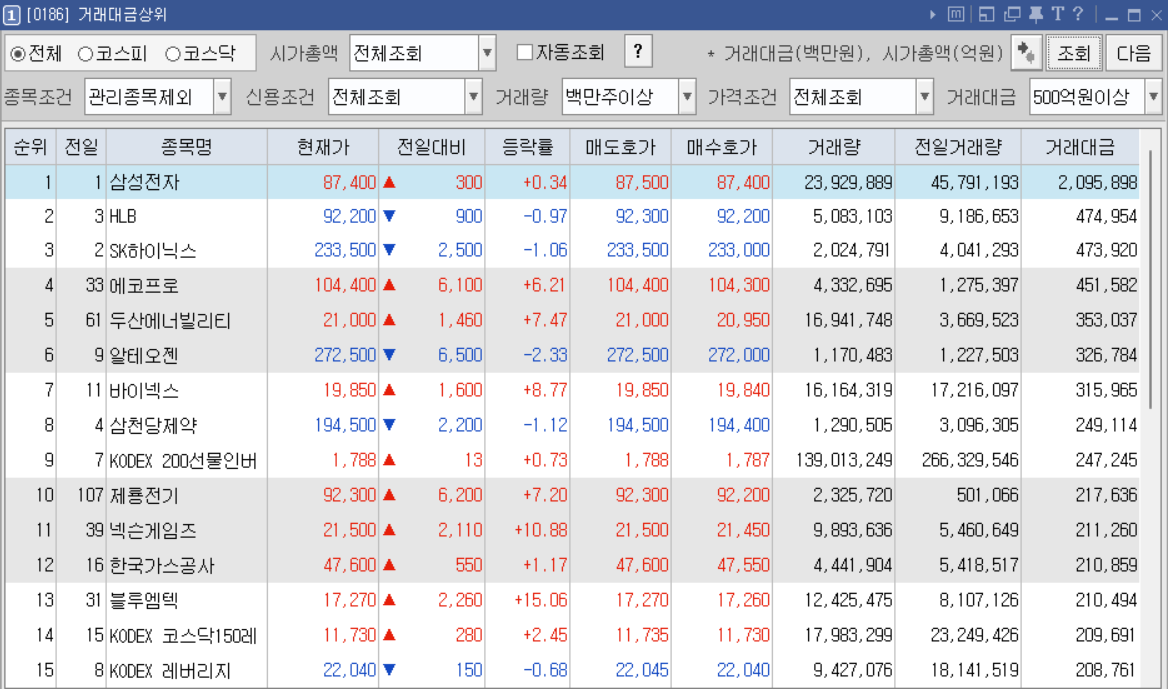Select the HLB stock name
Image resolution: width=1168 pixels, height=689 pixels.
(x=123, y=217)
